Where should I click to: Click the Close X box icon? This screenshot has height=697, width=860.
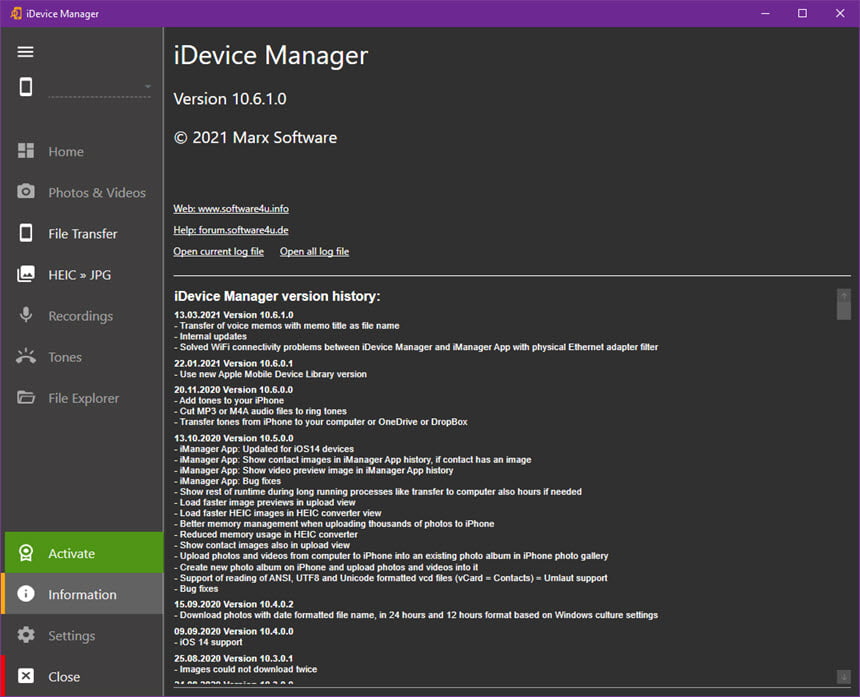pyautogui.click(x=25, y=676)
